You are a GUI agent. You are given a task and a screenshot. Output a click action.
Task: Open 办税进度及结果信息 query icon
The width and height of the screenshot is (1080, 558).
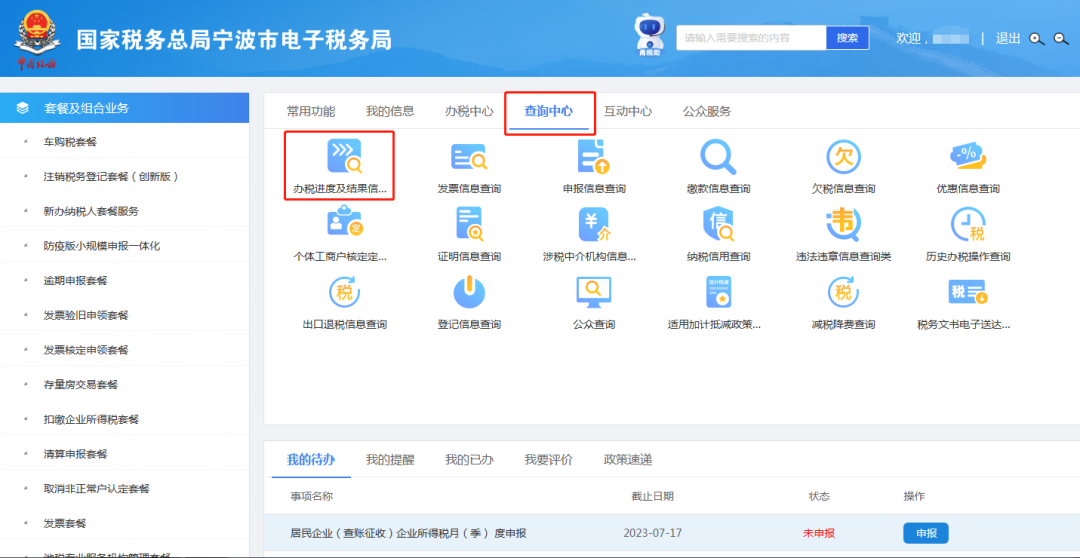point(344,156)
